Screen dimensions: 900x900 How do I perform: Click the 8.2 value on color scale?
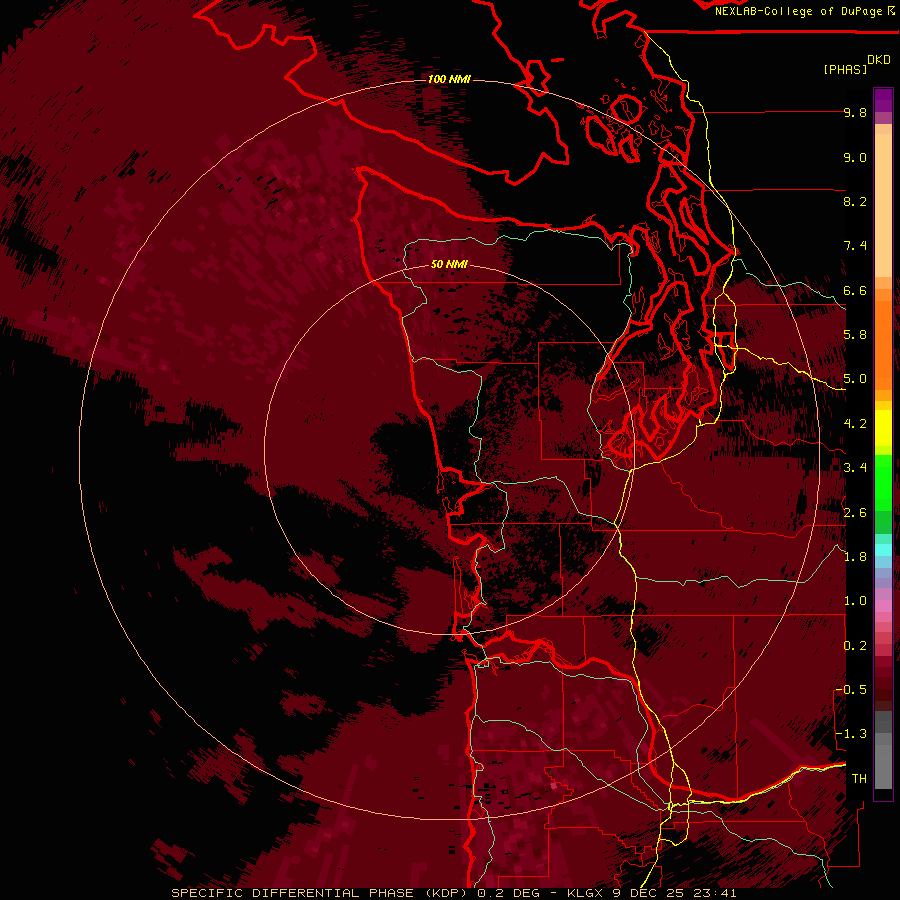point(855,201)
